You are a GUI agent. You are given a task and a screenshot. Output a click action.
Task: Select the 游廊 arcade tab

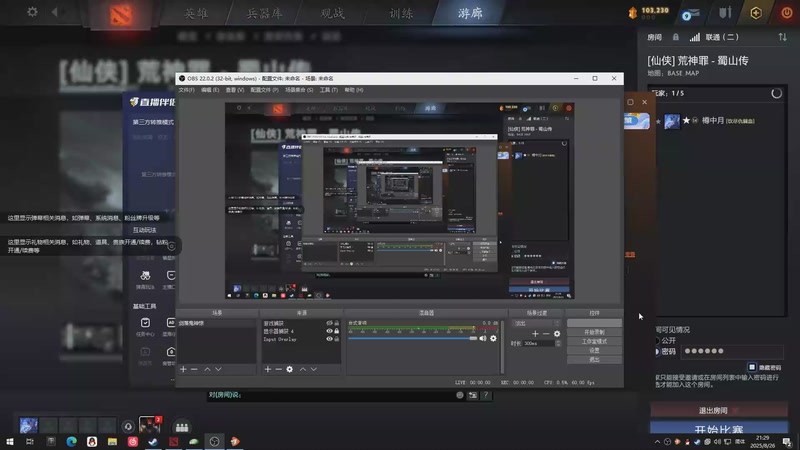click(470, 13)
